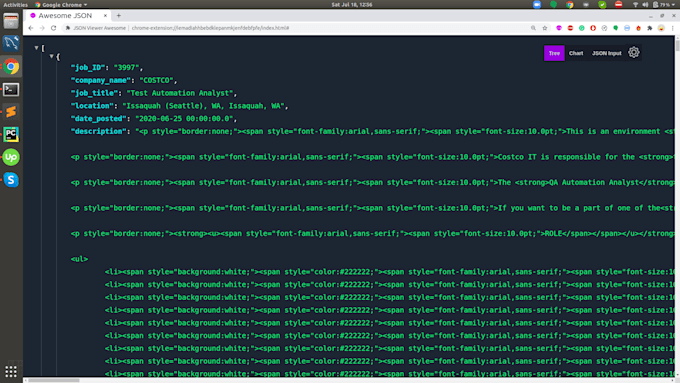Click the Chrome tray icon in top bar

569,5
